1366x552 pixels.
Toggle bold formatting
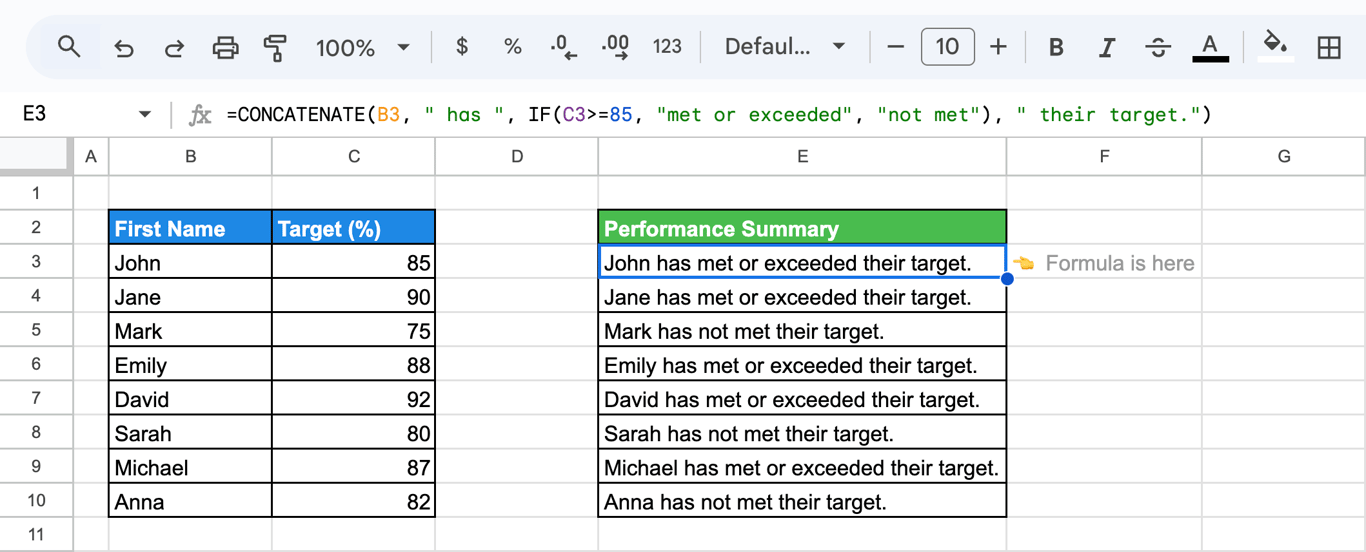point(1056,47)
